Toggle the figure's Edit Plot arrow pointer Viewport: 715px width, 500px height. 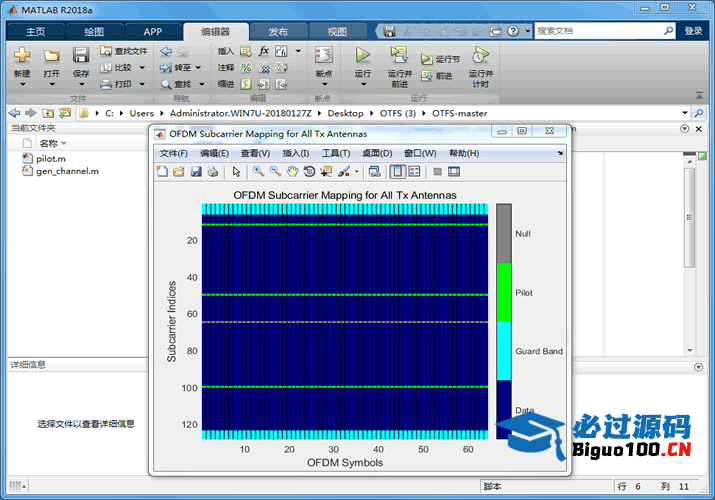click(236, 172)
